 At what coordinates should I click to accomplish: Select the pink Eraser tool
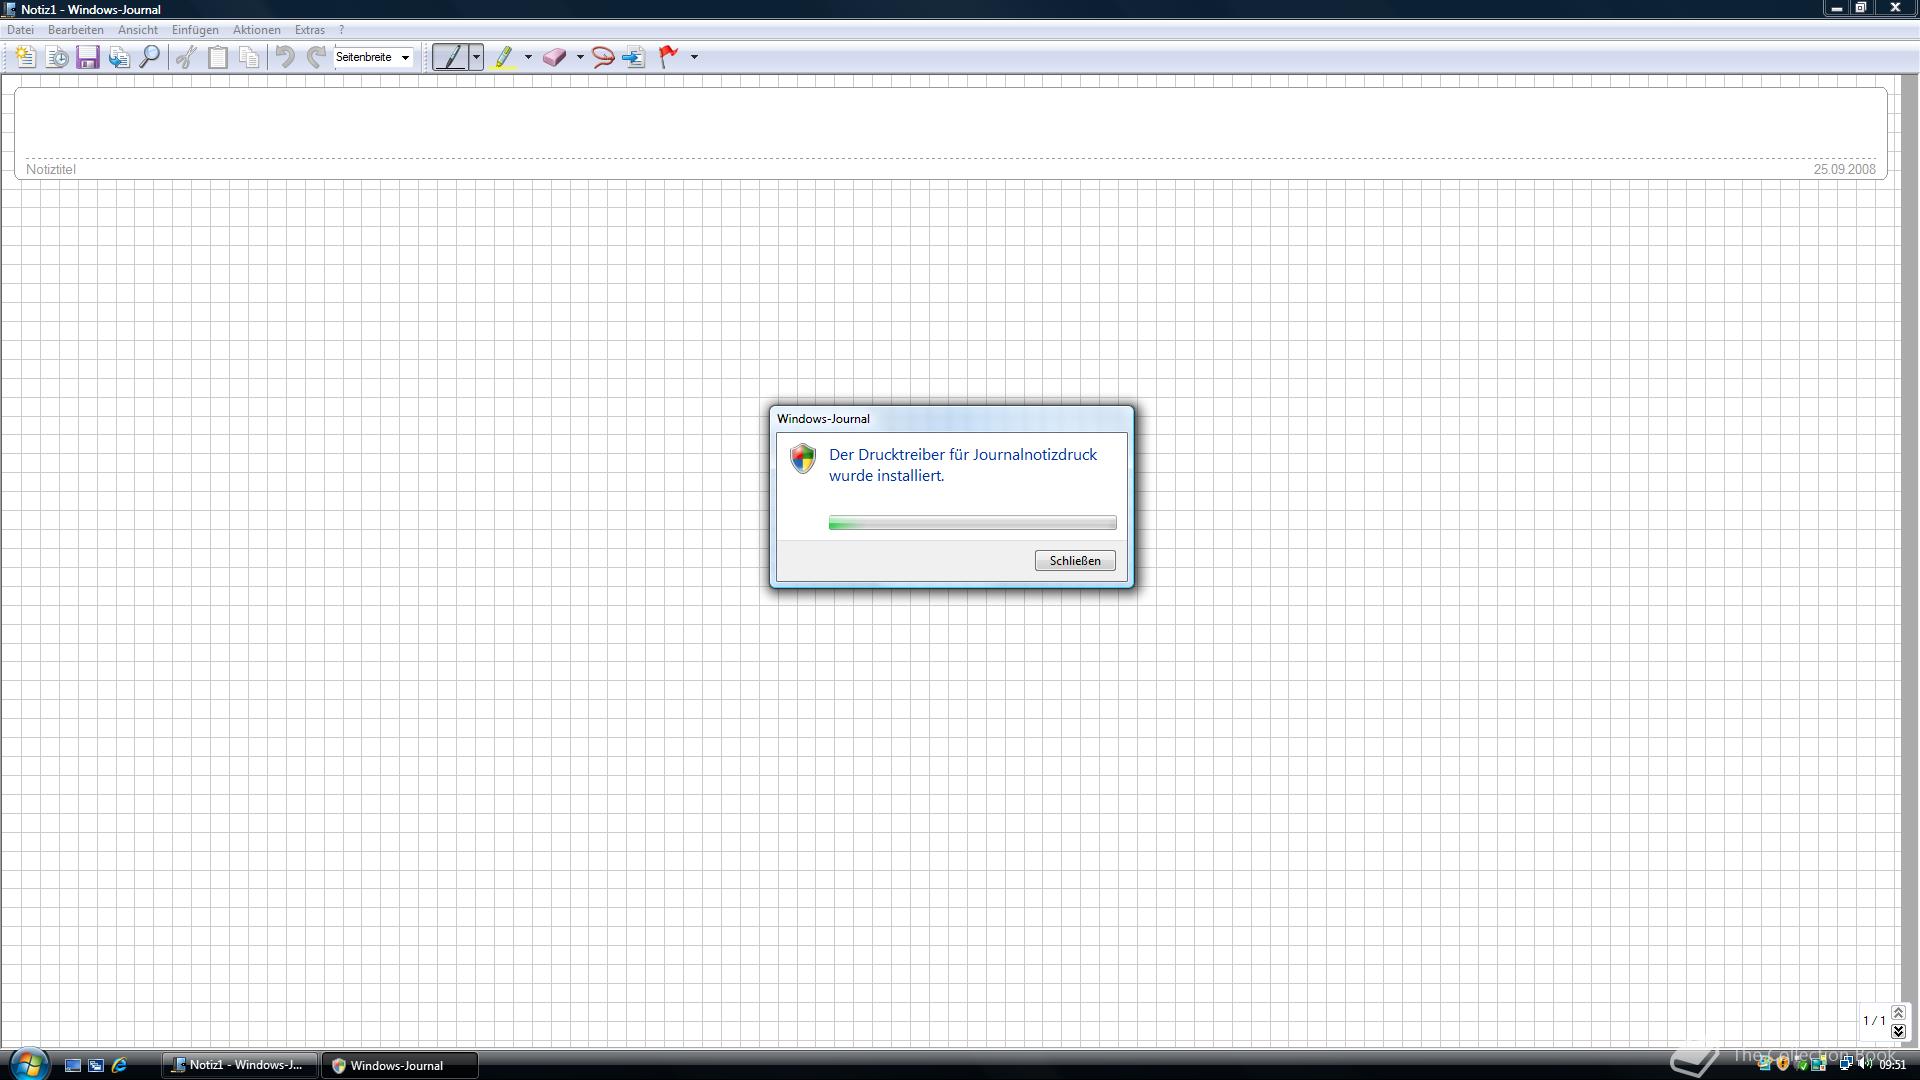[554, 57]
